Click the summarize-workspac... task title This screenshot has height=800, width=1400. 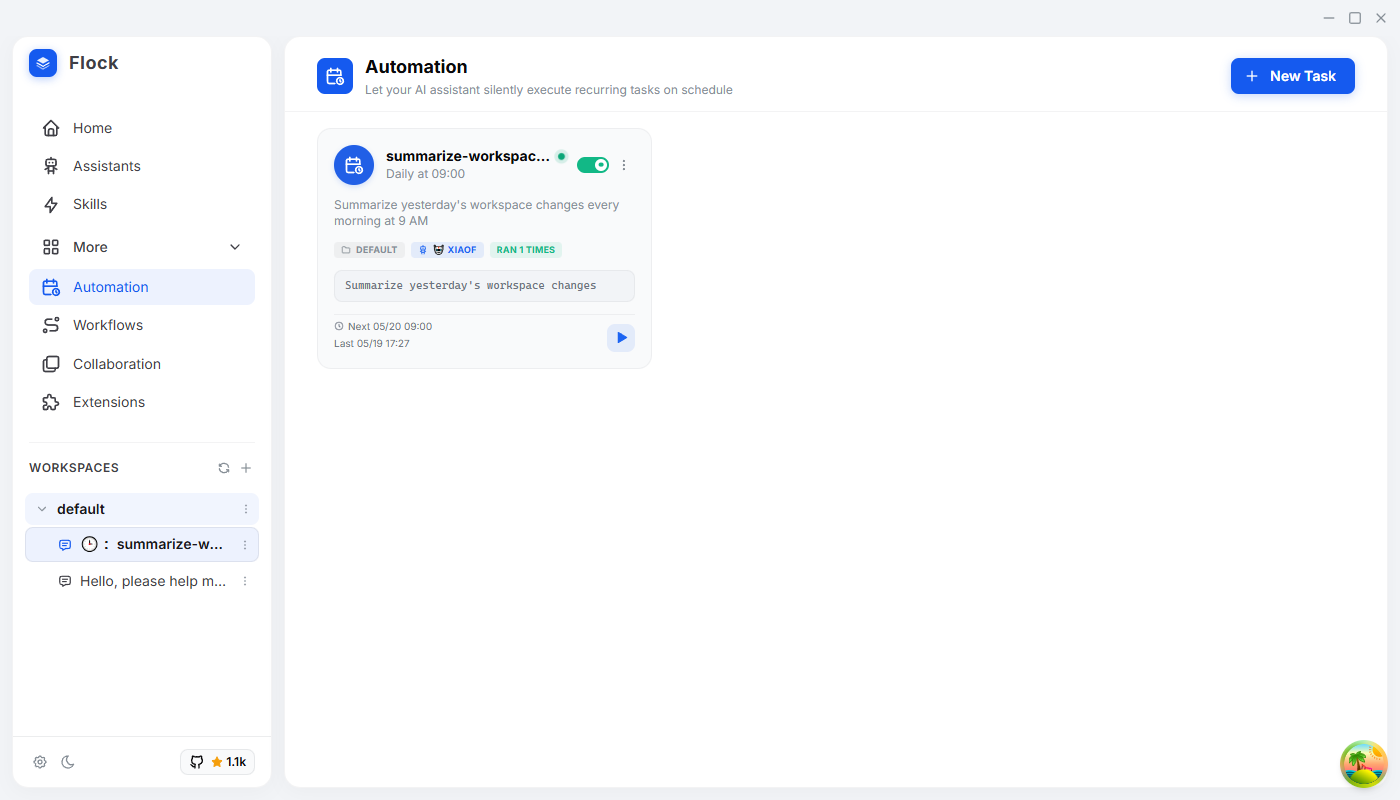pyautogui.click(x=468, y=156)
